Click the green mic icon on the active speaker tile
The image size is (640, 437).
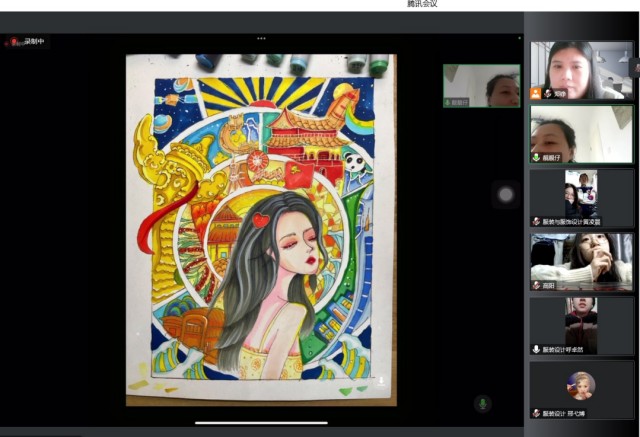pos(536,157)
